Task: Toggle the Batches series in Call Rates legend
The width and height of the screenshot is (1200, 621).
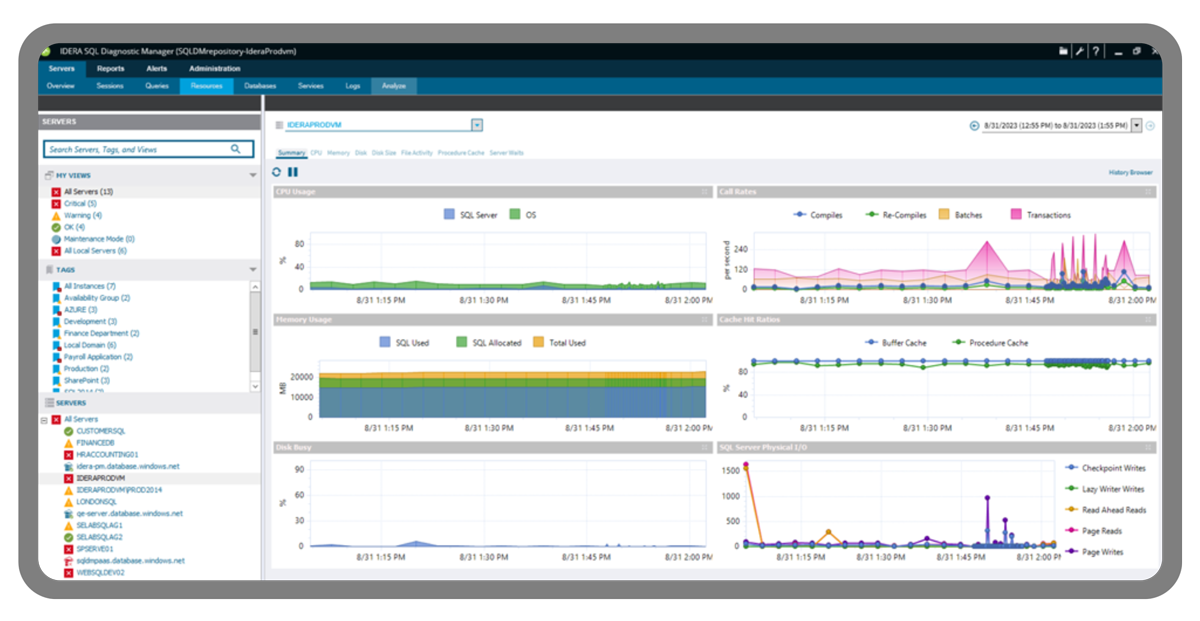Action: pos(962,215)
